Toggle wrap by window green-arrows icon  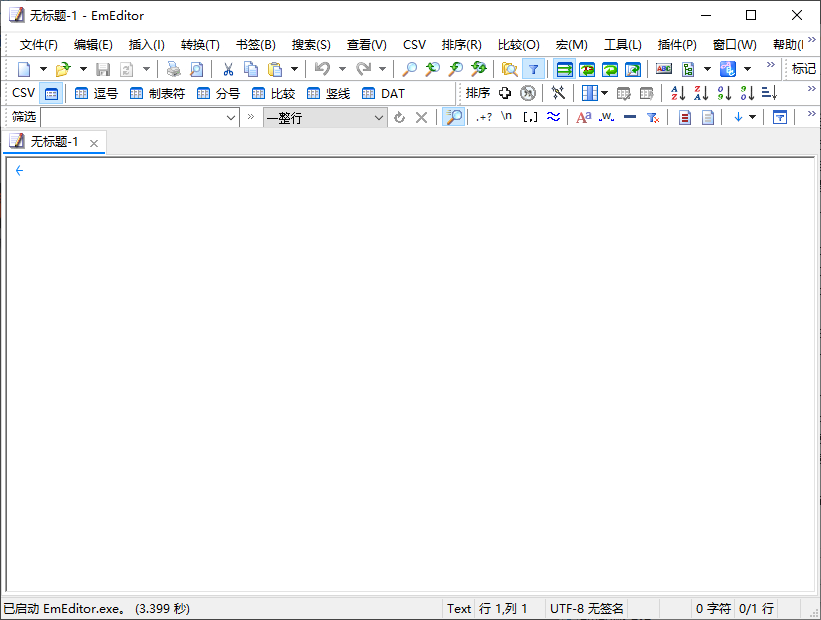564,69
